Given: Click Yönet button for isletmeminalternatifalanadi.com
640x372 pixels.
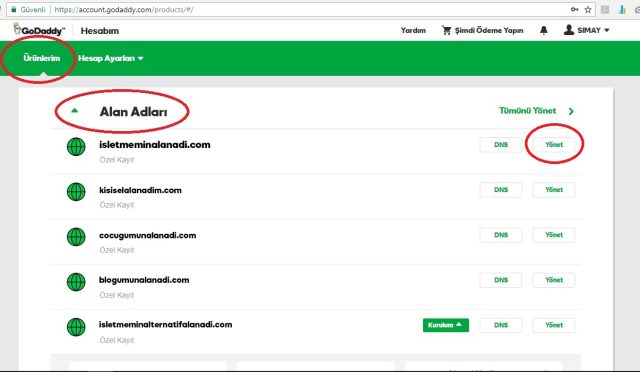Looking at the screenshot, I should [554, 325].
